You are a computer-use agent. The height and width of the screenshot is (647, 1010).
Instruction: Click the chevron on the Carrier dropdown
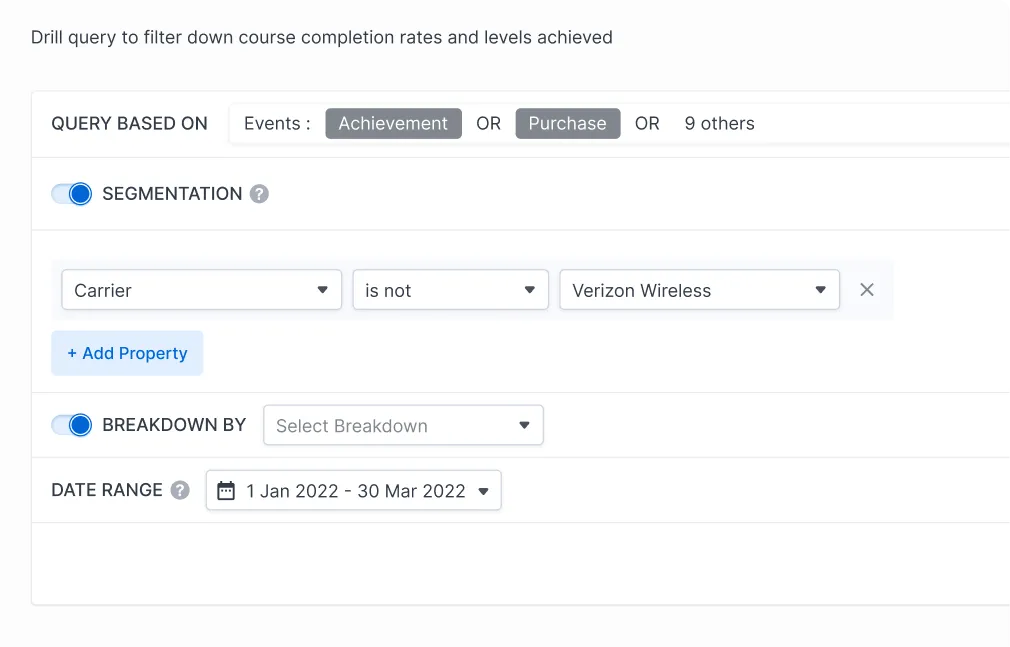point(323,290)
